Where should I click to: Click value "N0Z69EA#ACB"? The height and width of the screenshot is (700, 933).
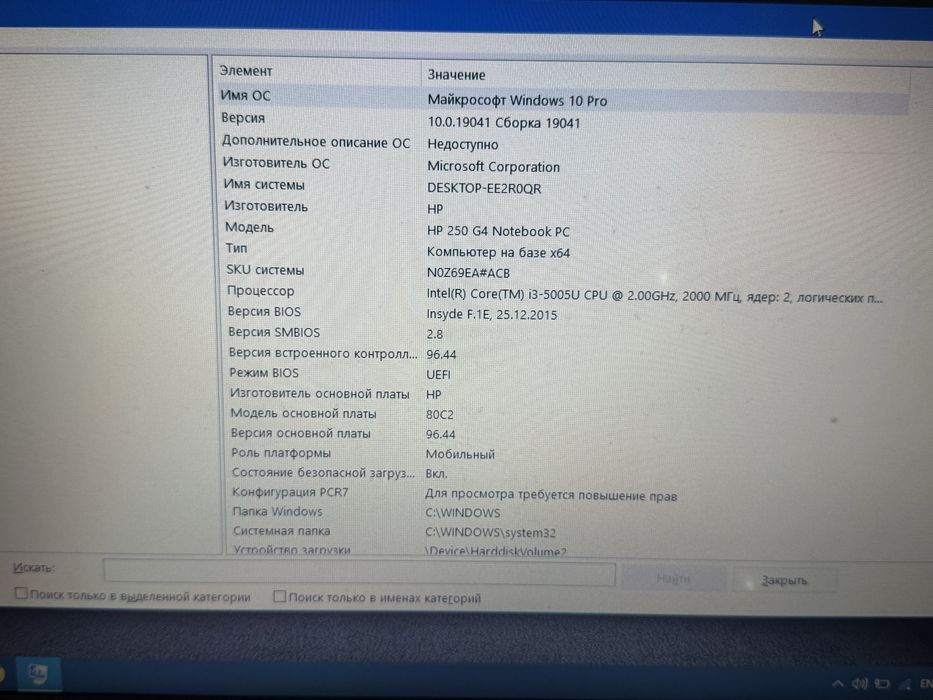(468, 274)
